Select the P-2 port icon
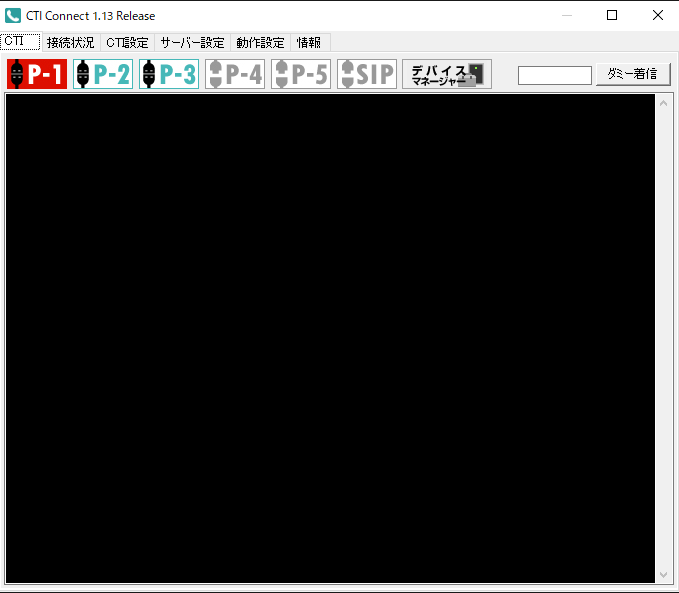679x593 pixels. (x=103, y=74)
